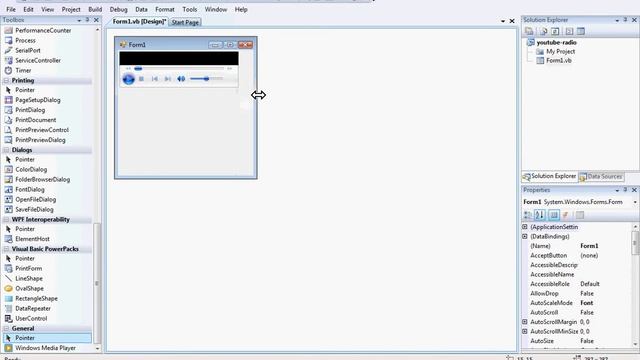Collapse the Printing toolbox group
This screenshot has width=640, height=360.
coord(7,80)
